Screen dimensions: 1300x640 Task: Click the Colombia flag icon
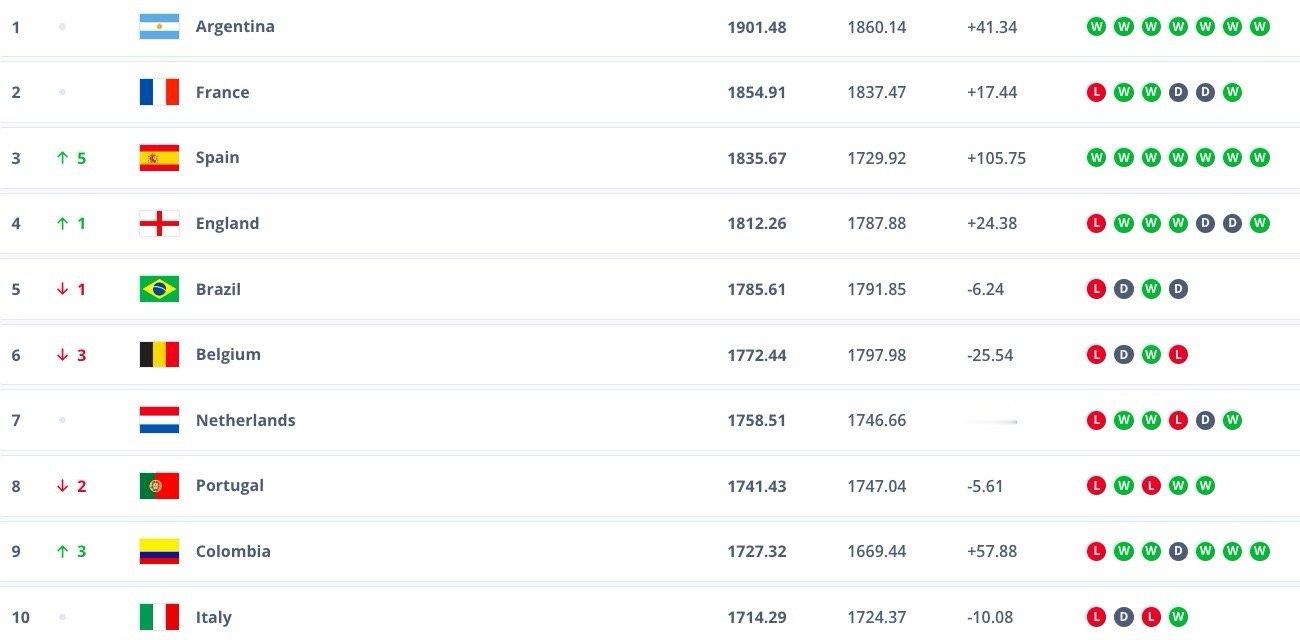[x=159, y=551]
